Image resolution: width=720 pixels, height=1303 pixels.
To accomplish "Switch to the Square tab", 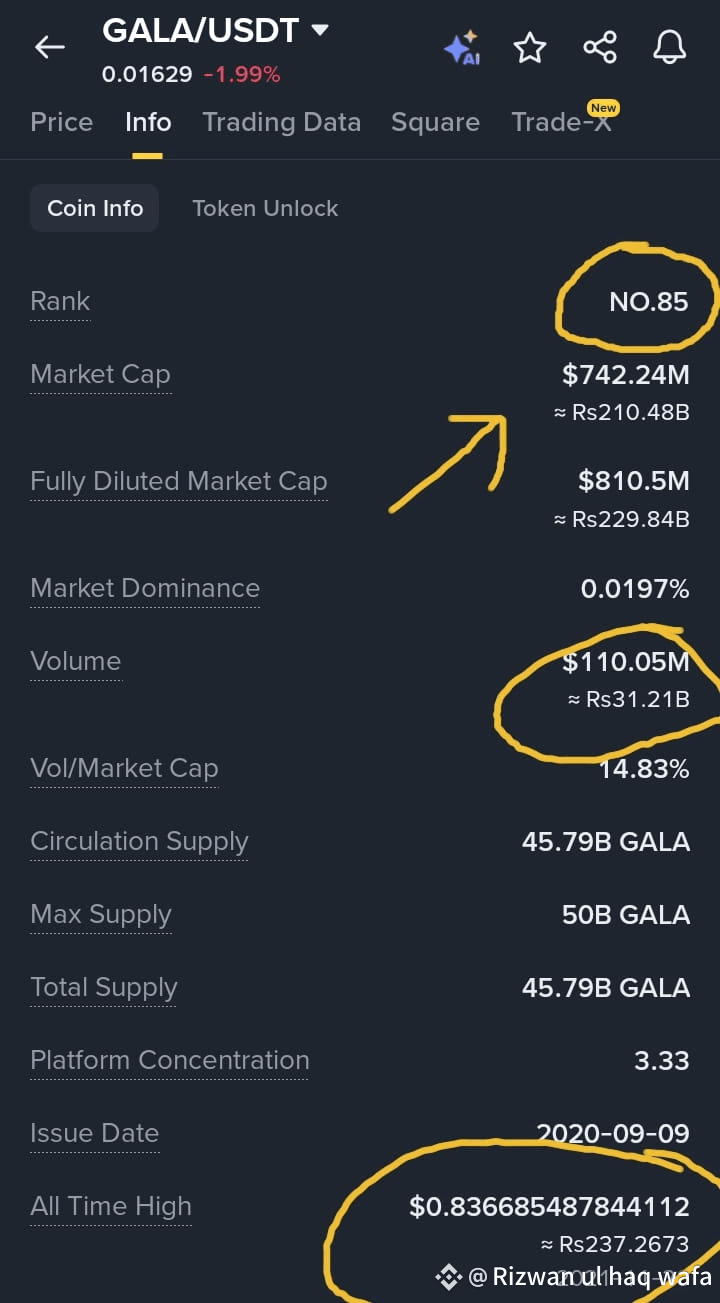I will coord(435,122).
